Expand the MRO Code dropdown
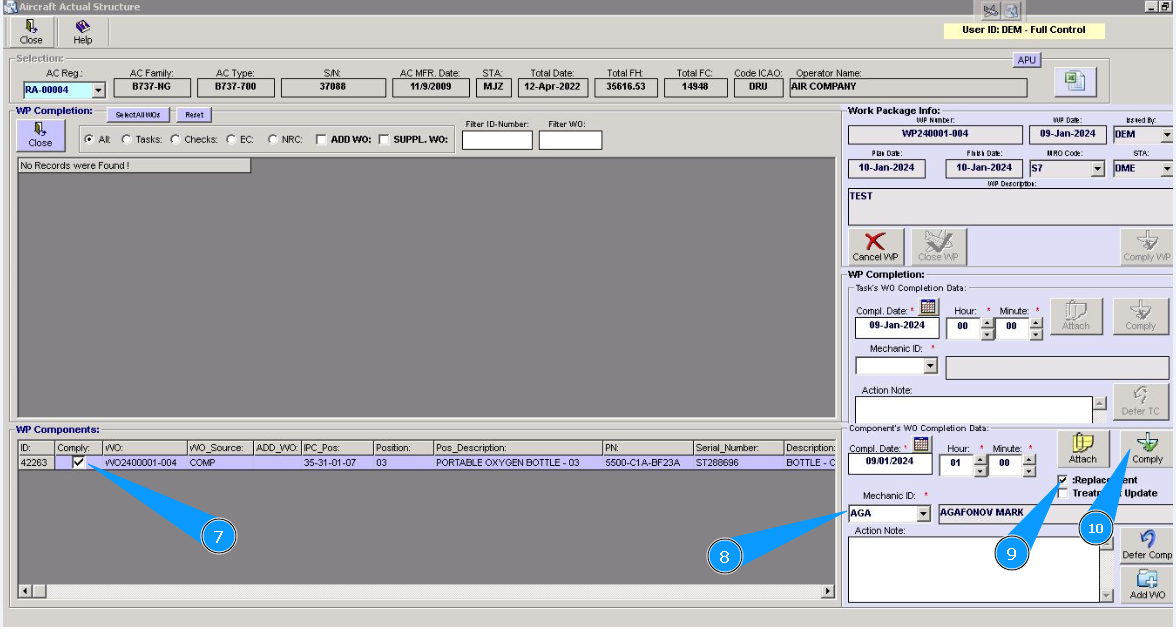 coord(1098,169)
